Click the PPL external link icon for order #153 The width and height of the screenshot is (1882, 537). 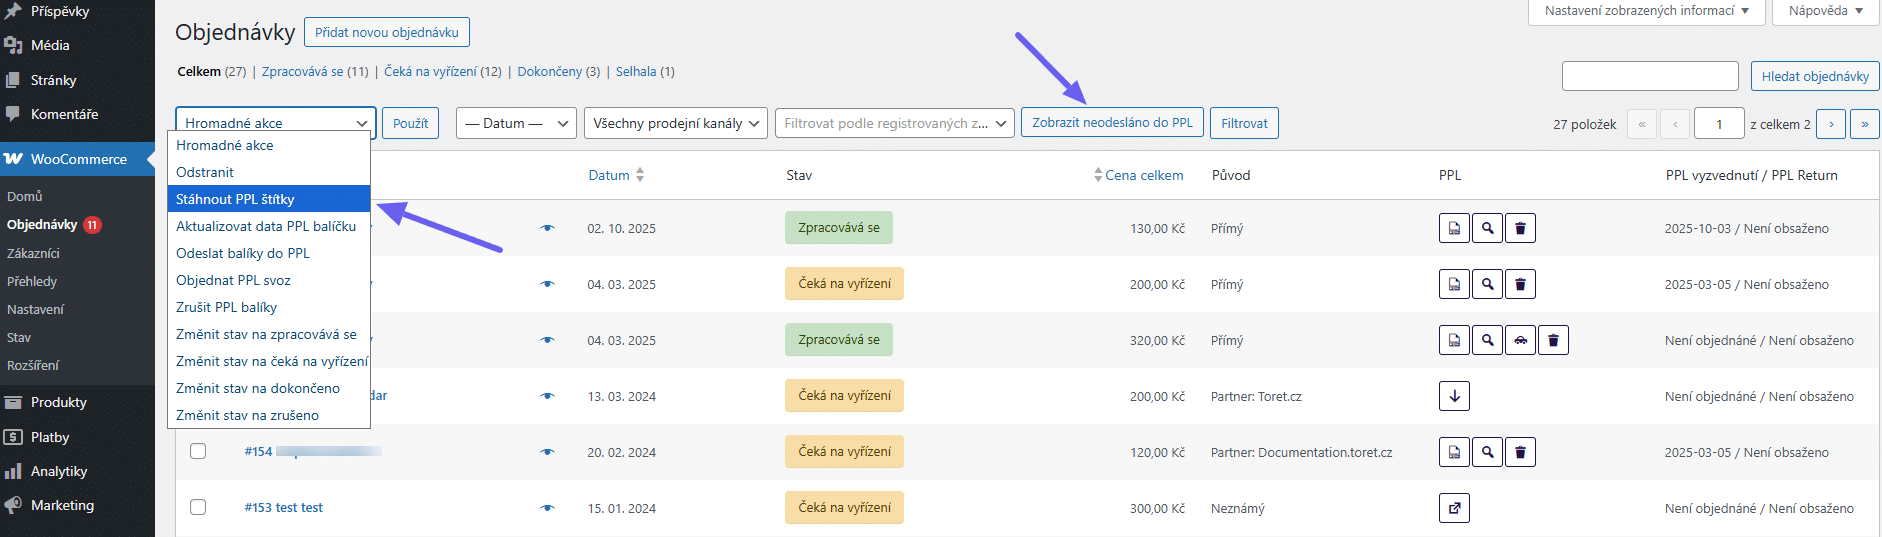(1454, 508)
